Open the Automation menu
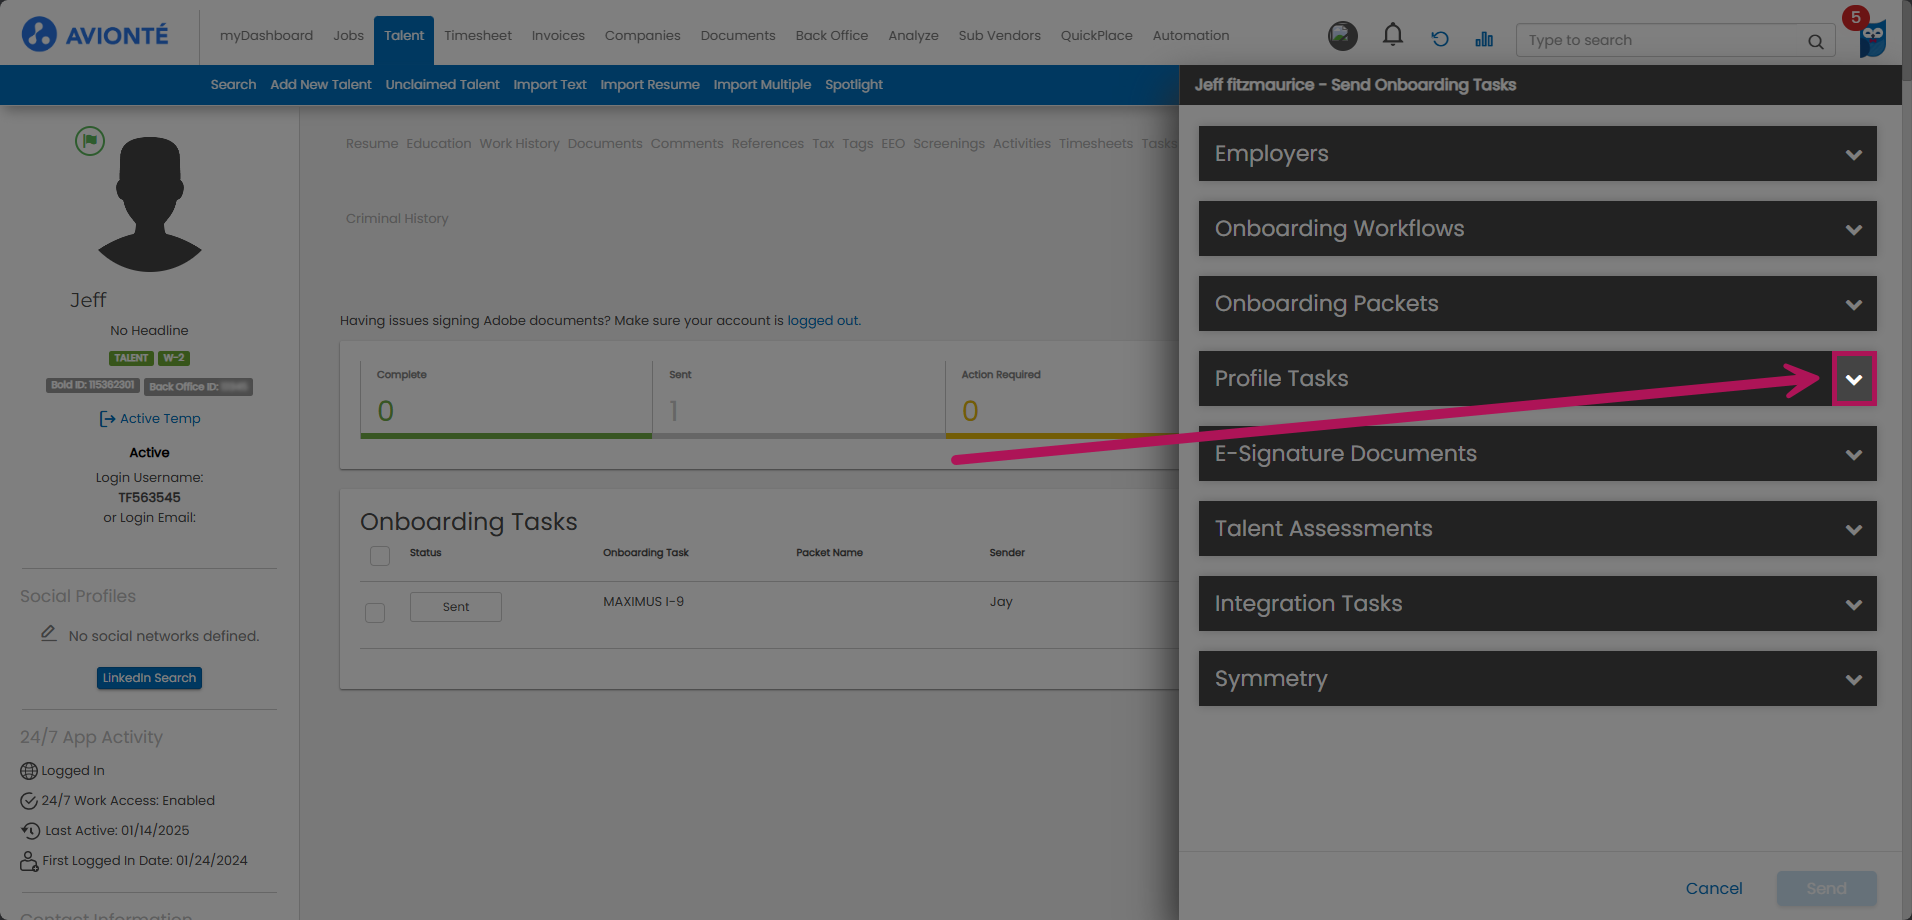The height and width of the screenshot is (920, 1912). 1191,35
